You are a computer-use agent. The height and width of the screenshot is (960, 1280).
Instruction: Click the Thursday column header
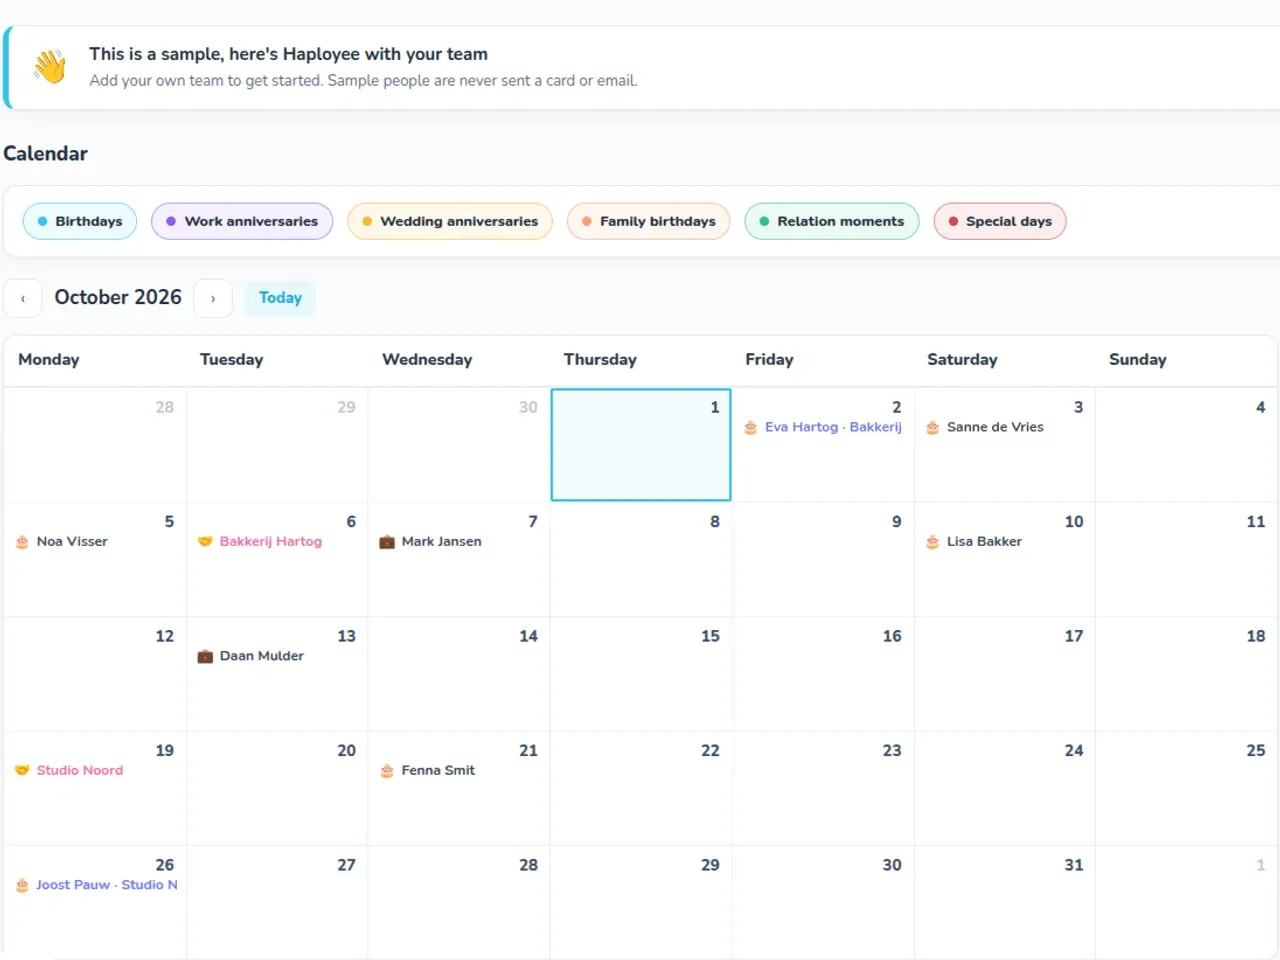point(600,360)
